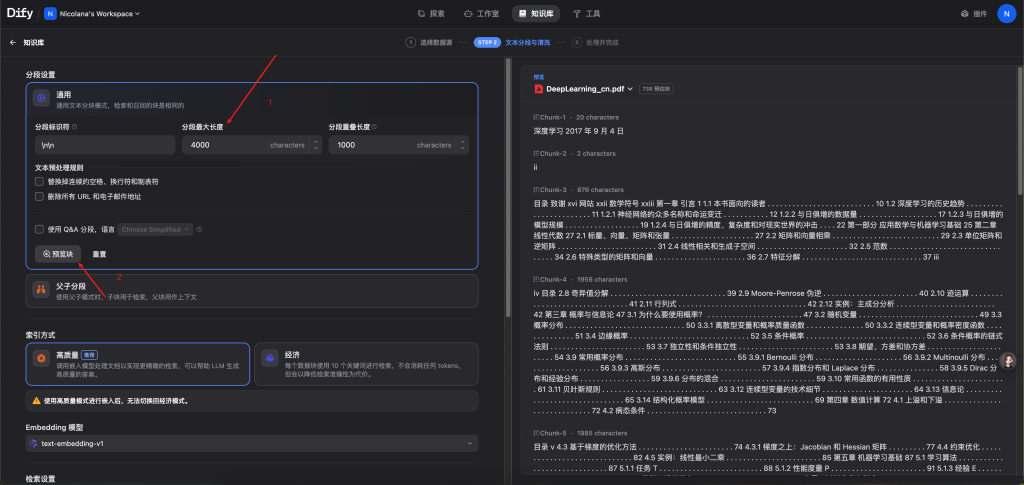
Task: Click the Dify logo in header
Action: pyautogui.click(x=22, y=13)
